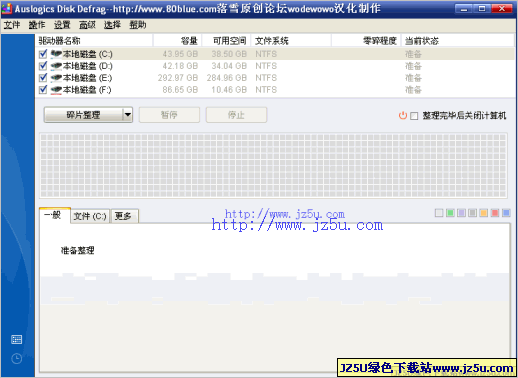The height and width of the screenshot is (378, 518).
Task: Switch to the 更多 tab
Action: click(124, 216)
